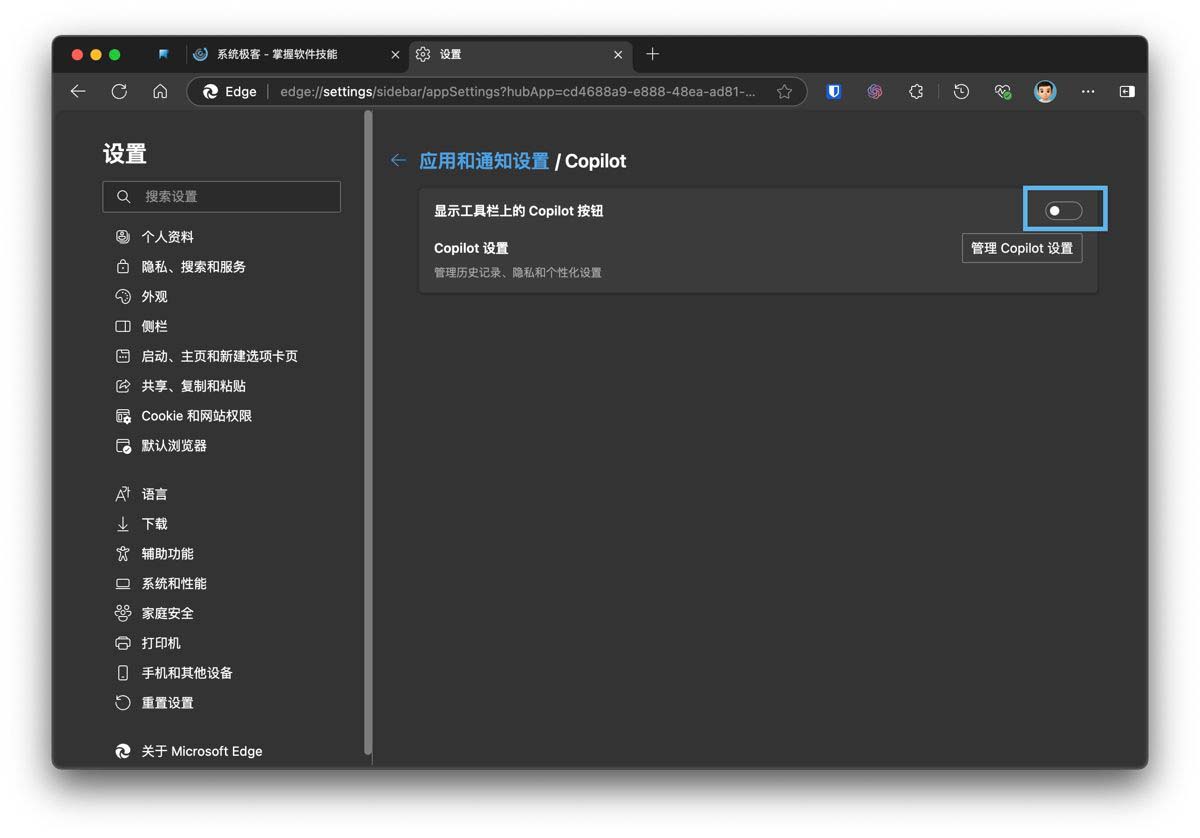
Task: Click the edge://settings address bar URL
Action: (x=518, y=92)
